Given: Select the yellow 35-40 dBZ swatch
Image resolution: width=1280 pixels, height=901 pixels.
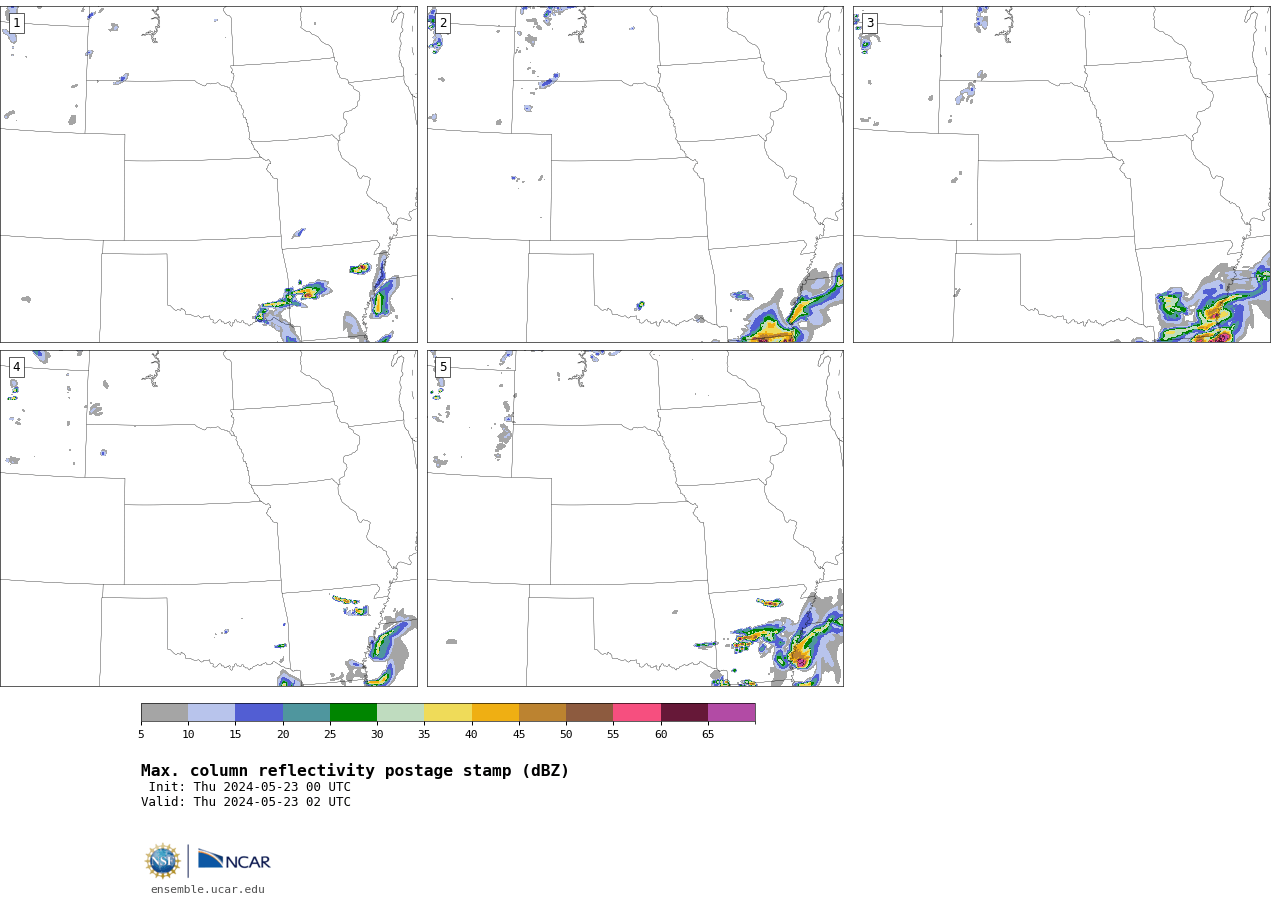Looking at the screenshot, I should 448,713.
